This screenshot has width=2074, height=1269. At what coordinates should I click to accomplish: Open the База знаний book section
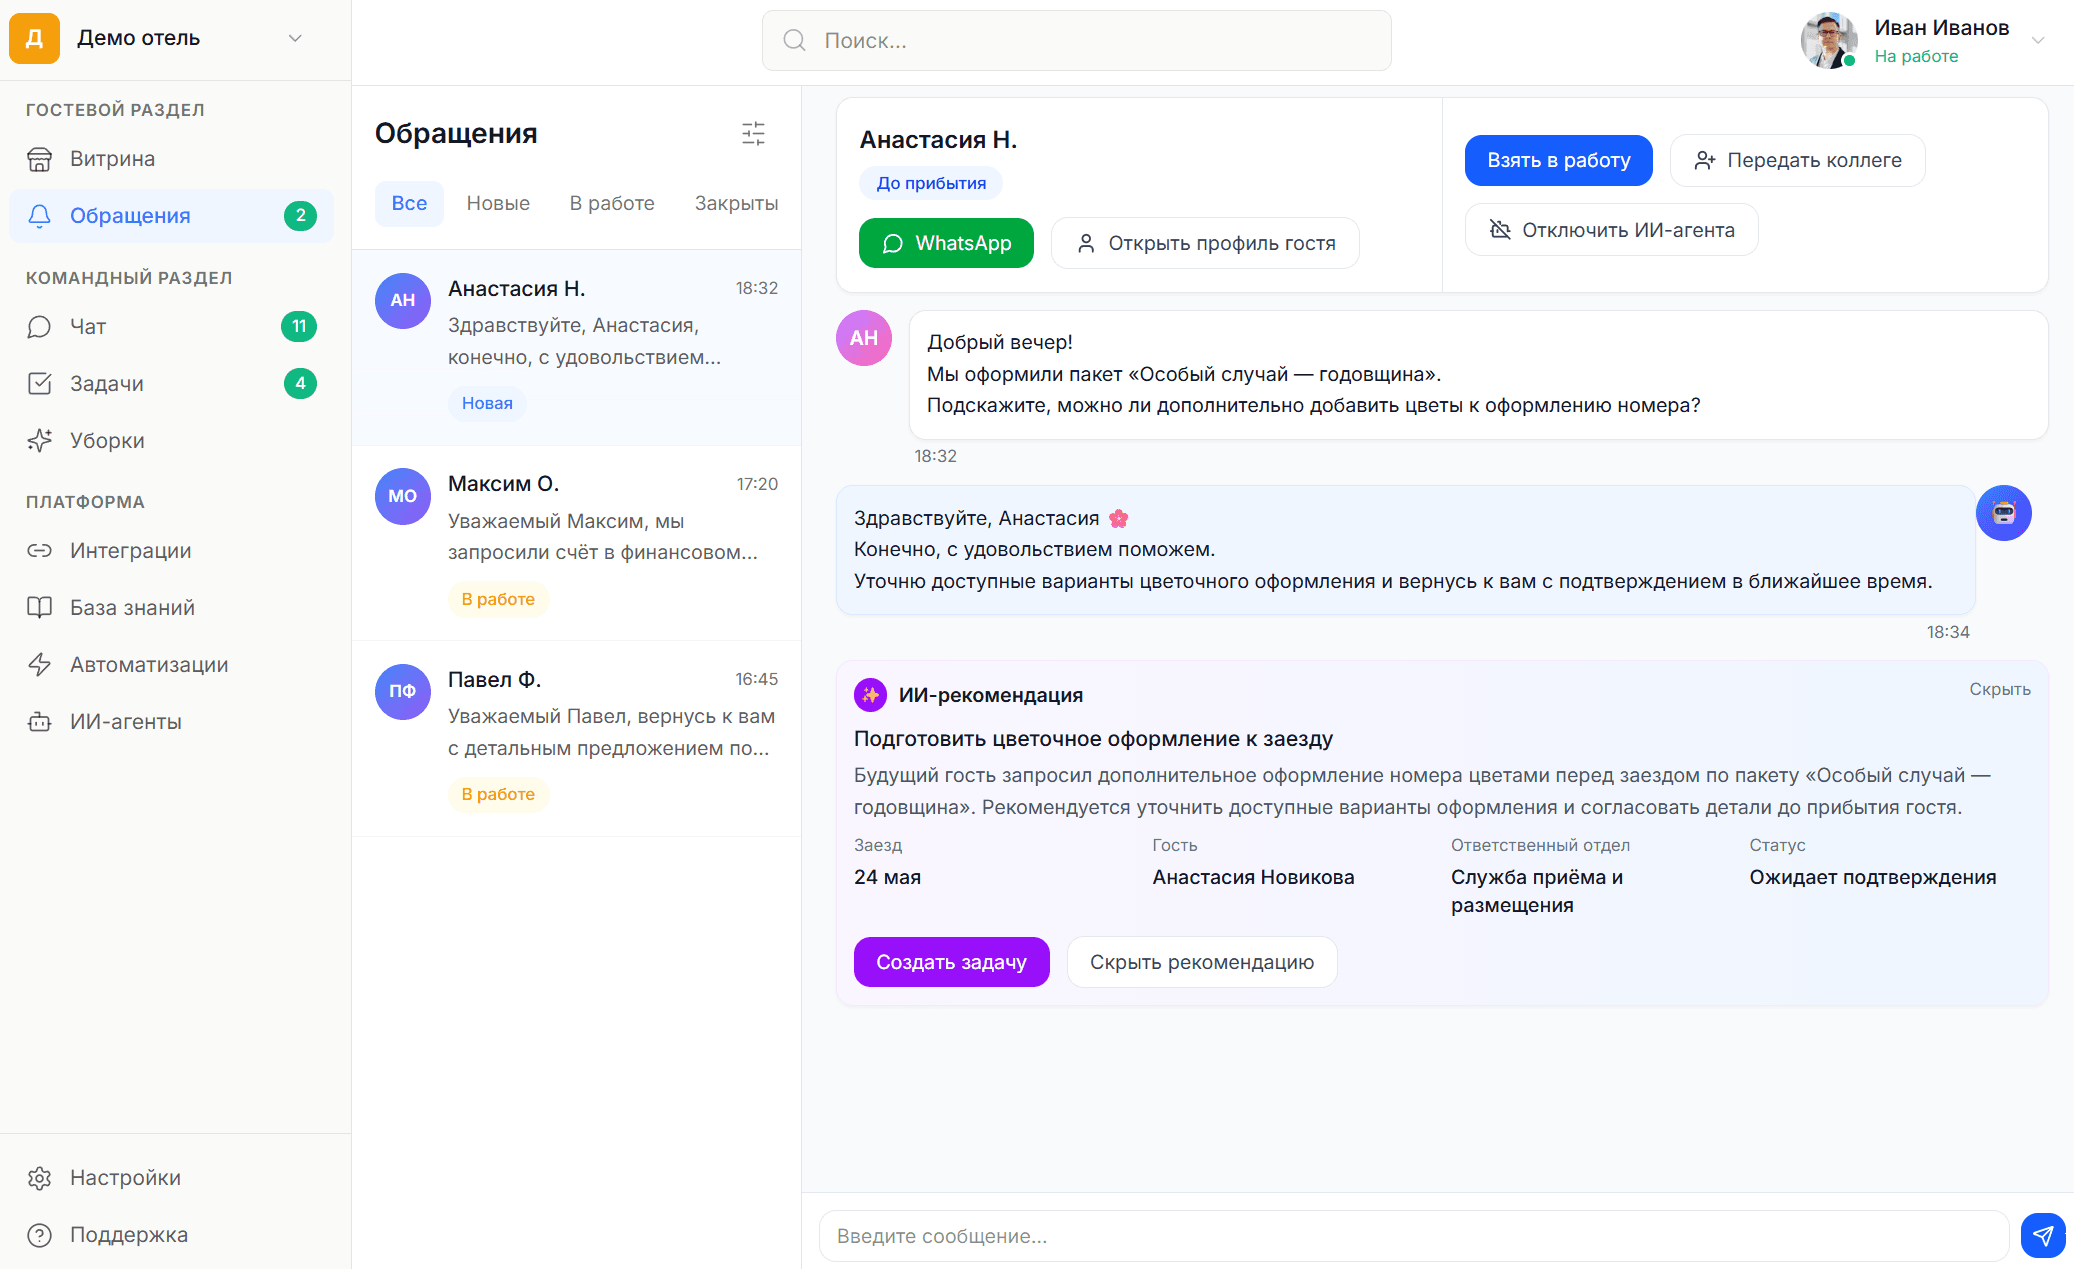point(171,608)
